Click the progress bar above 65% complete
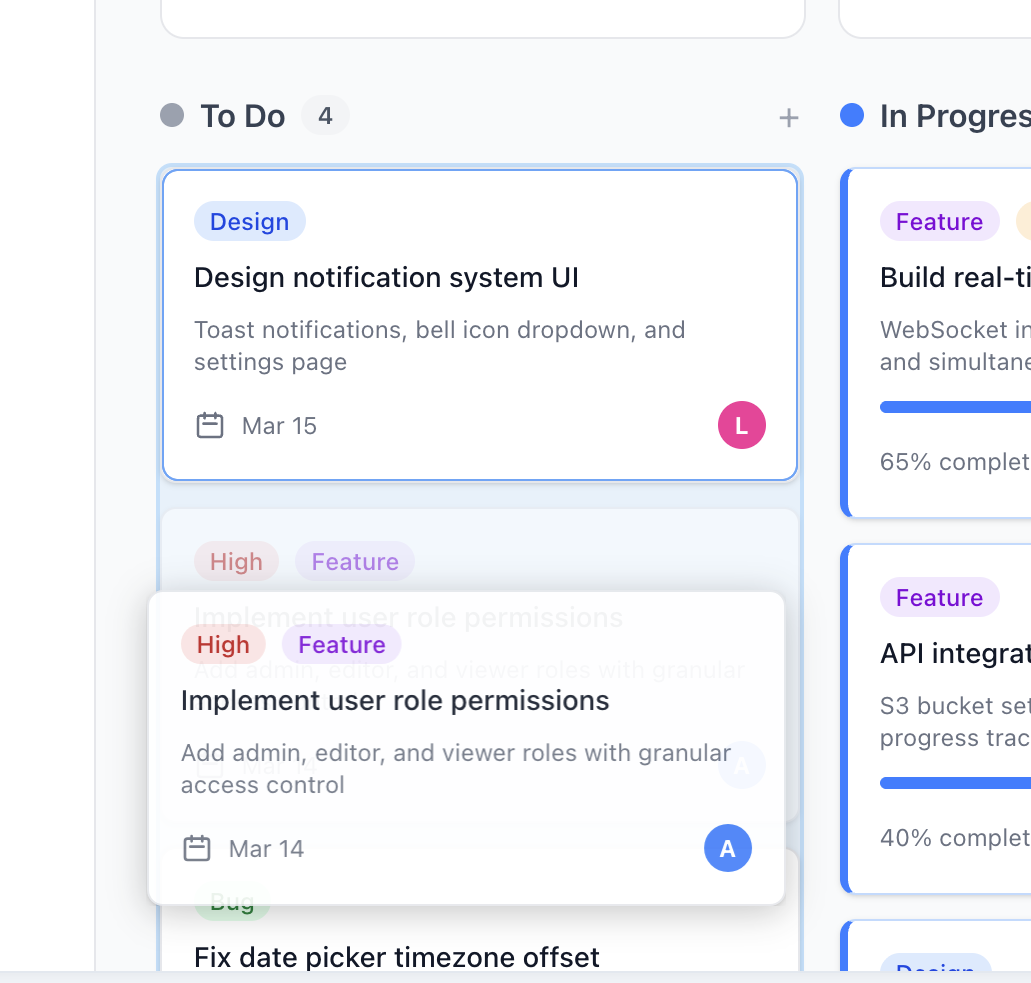Screen dimensions: 1031x983 pyautogui.click(x=955, y=407)
